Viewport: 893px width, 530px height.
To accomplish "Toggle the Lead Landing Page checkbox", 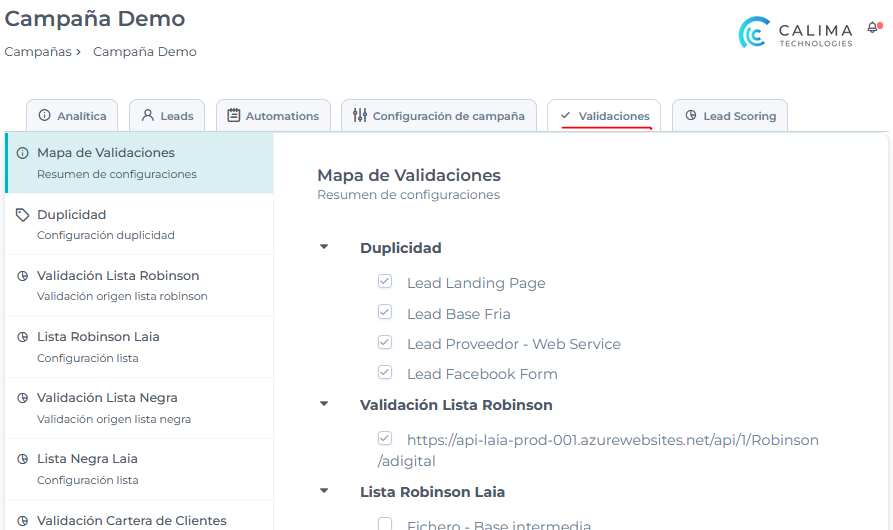I will coord(385,282).
